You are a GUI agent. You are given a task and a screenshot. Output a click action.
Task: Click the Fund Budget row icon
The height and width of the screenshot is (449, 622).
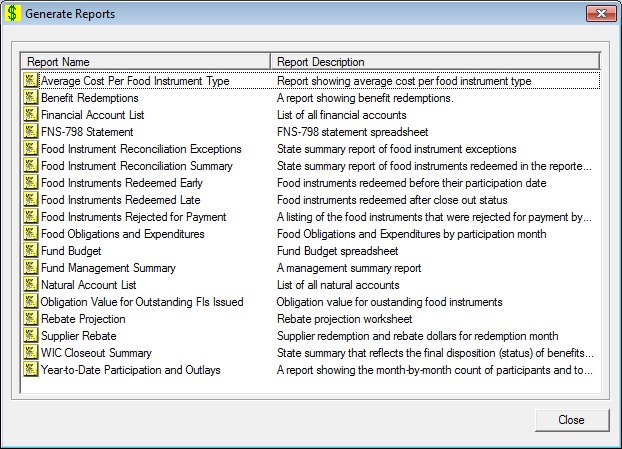tap(31, 251)
